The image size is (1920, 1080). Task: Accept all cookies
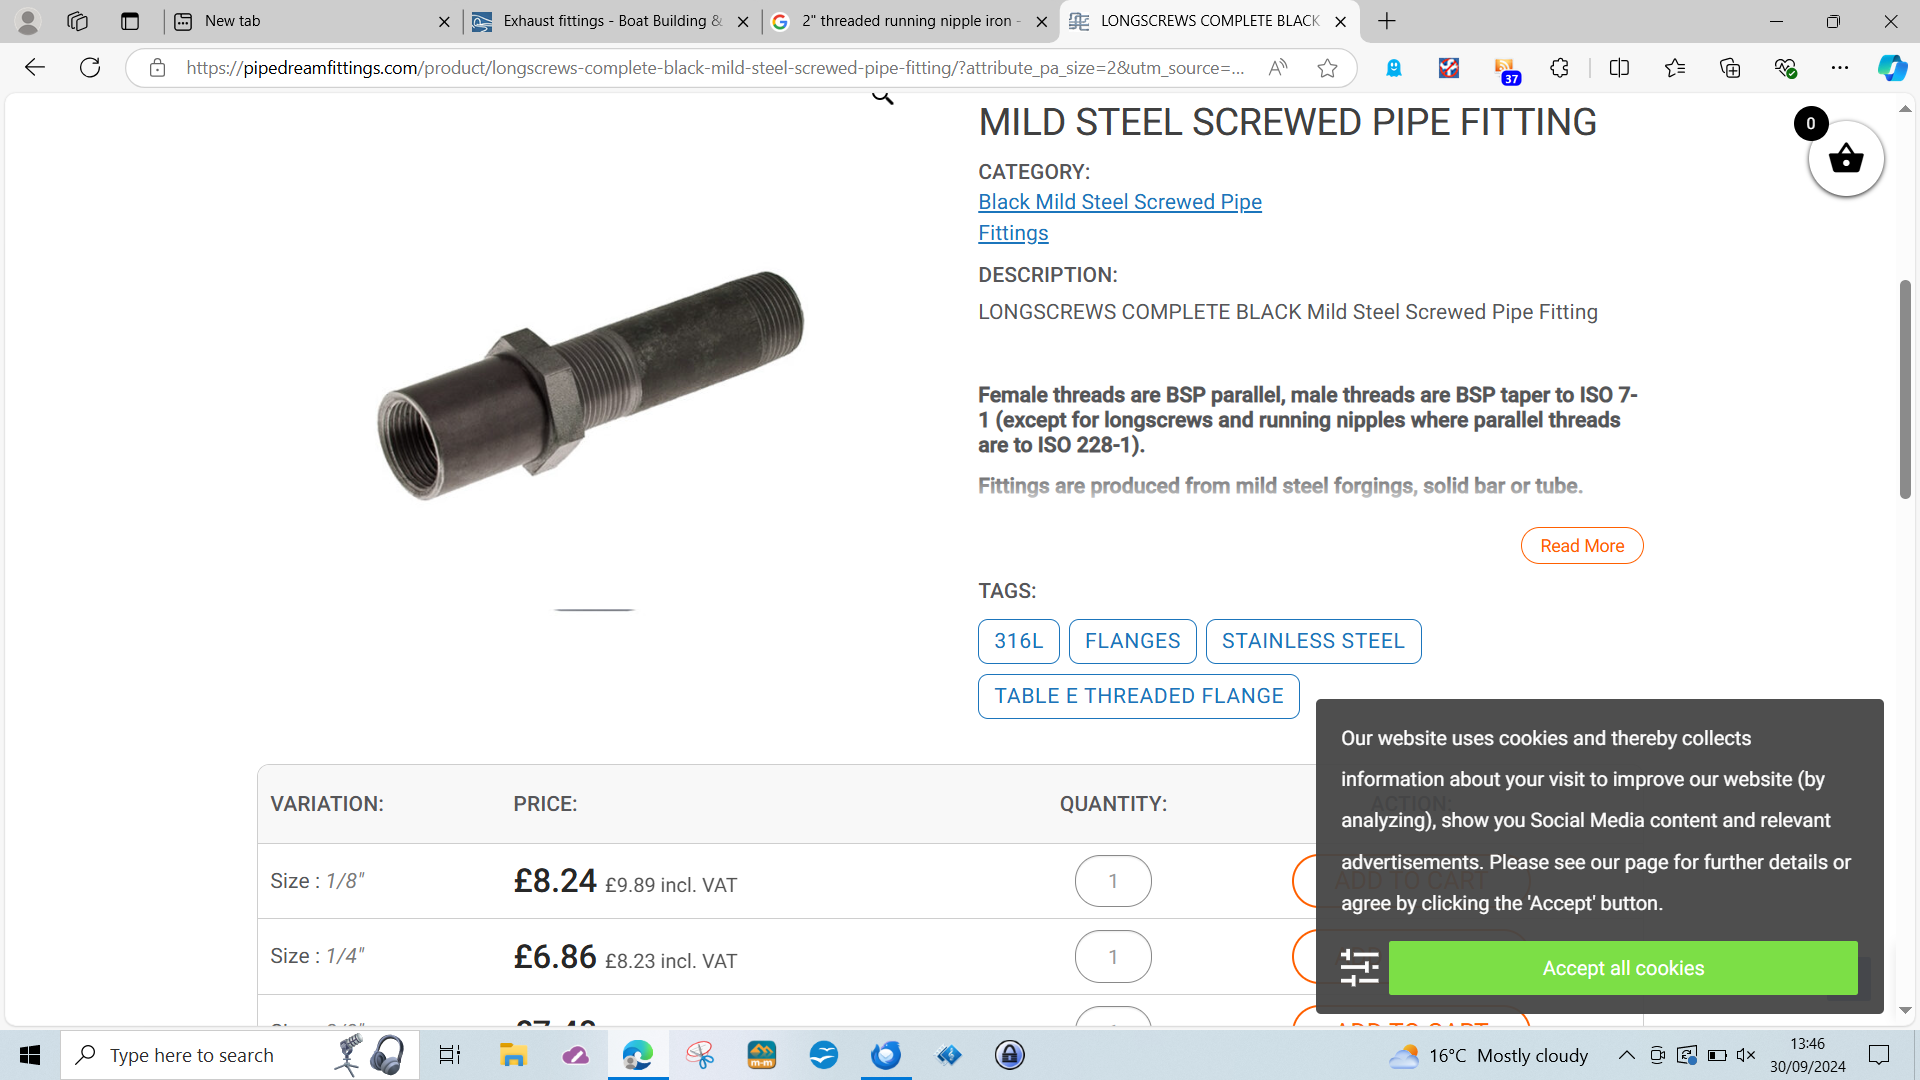tap(1623, 968)
